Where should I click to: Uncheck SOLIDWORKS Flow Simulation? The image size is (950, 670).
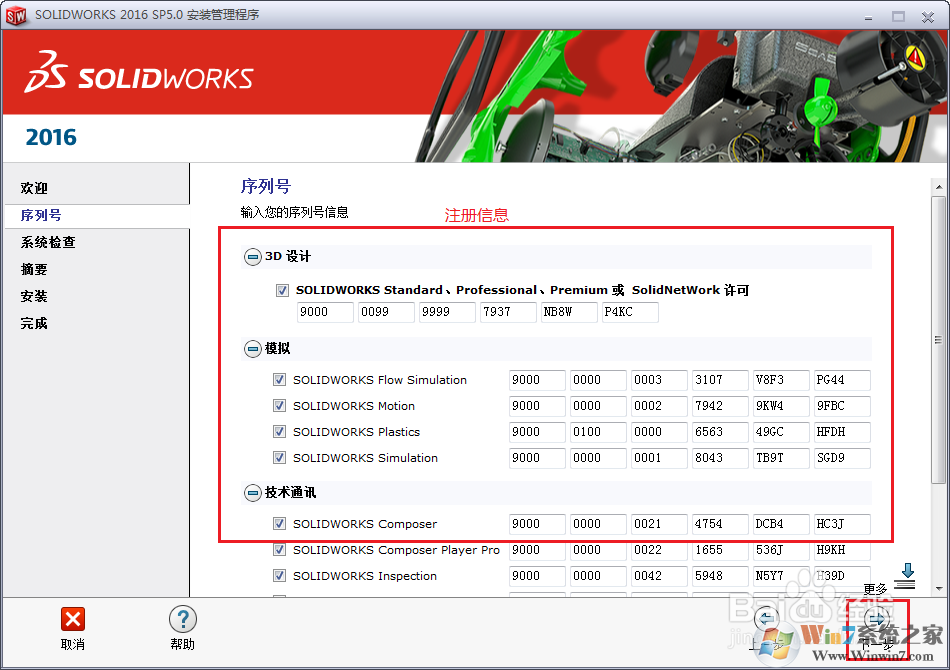281,380
